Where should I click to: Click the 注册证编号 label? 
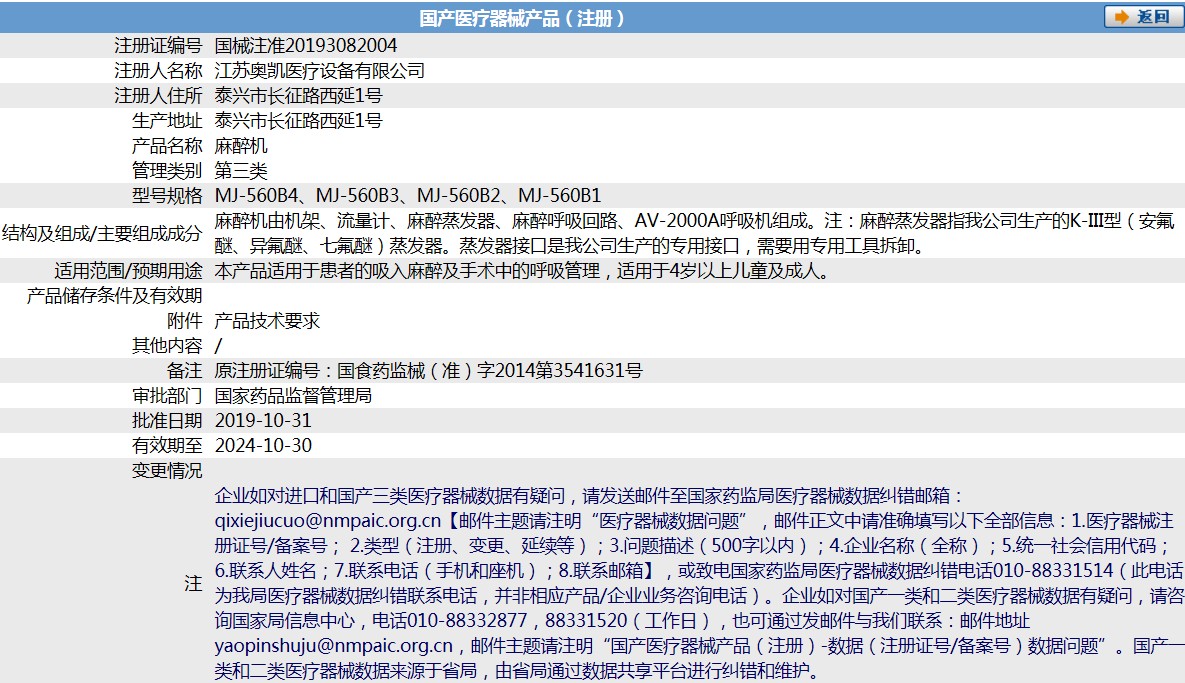tap(158, 45)
